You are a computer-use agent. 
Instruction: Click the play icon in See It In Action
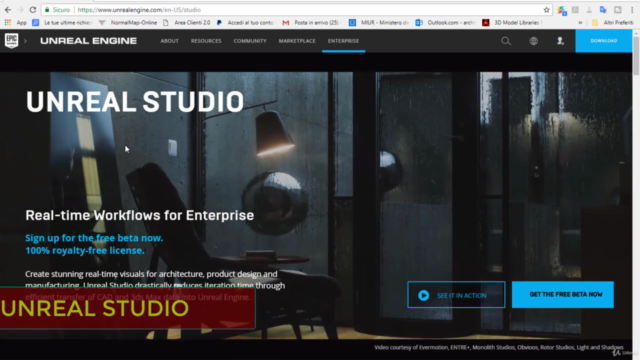[424, 295]
